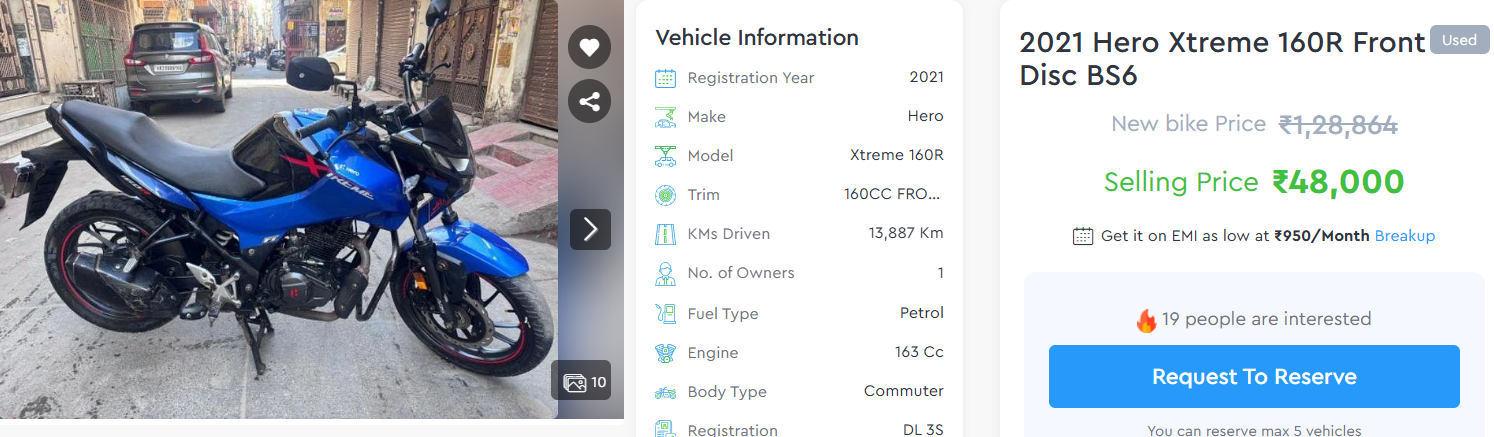Click the Model icon
This screenshot has width=1494, height=437.
665,156
